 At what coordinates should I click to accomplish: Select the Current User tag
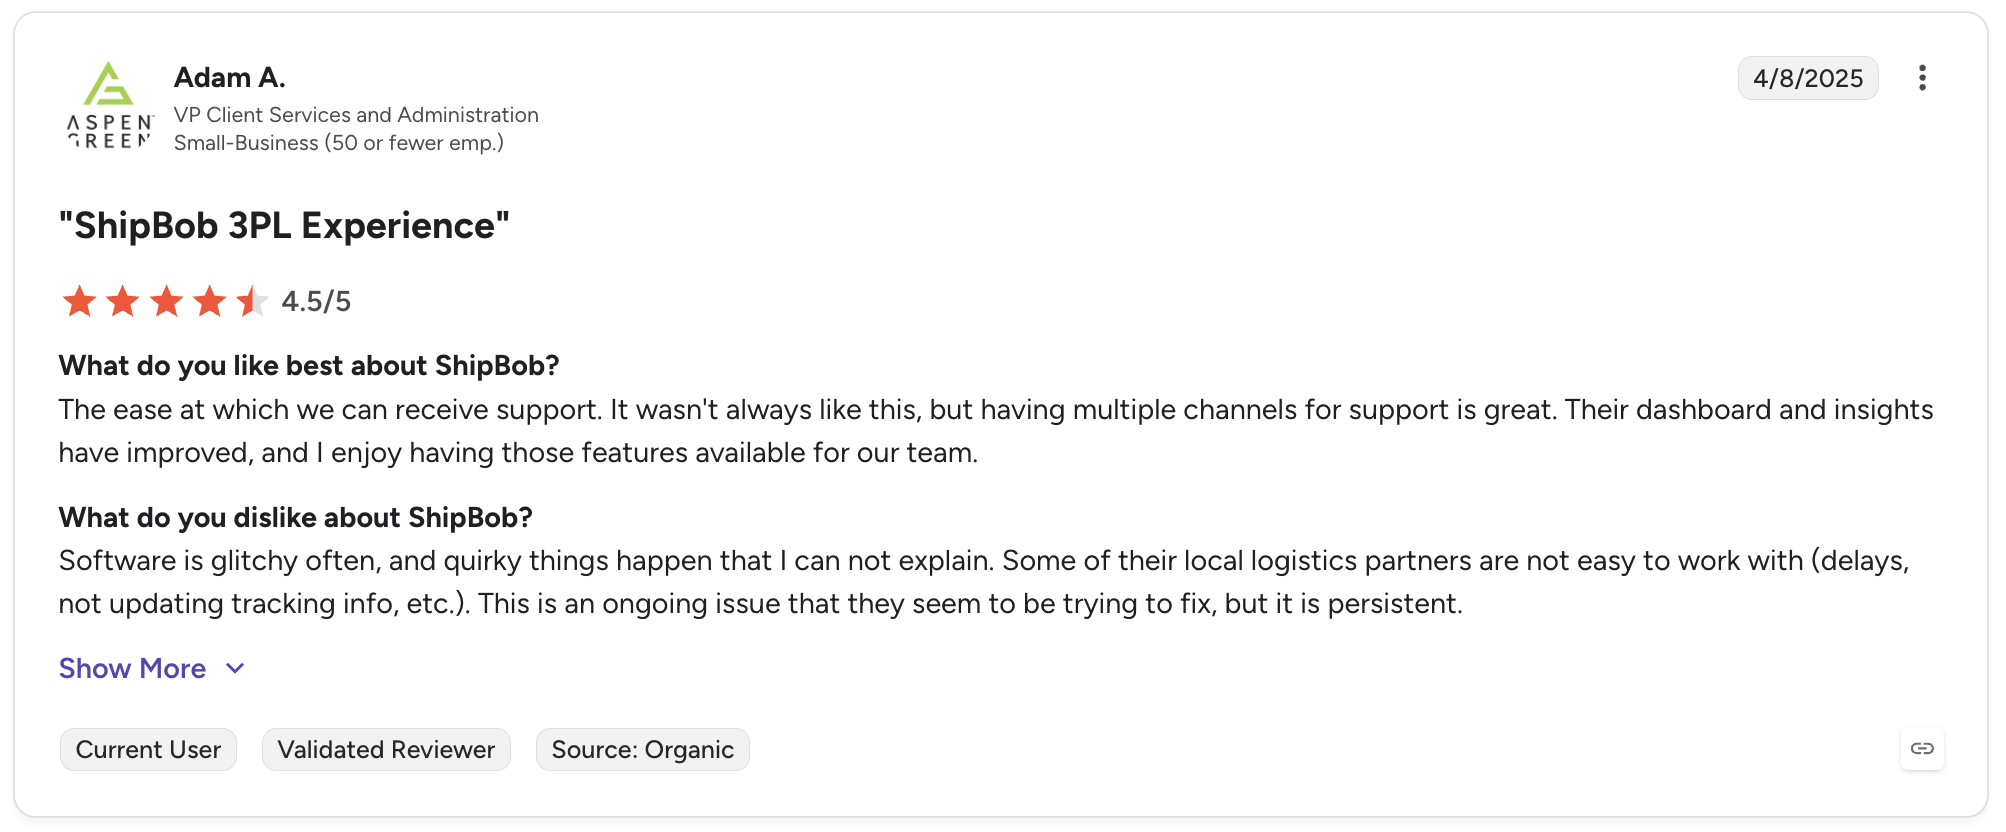[148, 750]
